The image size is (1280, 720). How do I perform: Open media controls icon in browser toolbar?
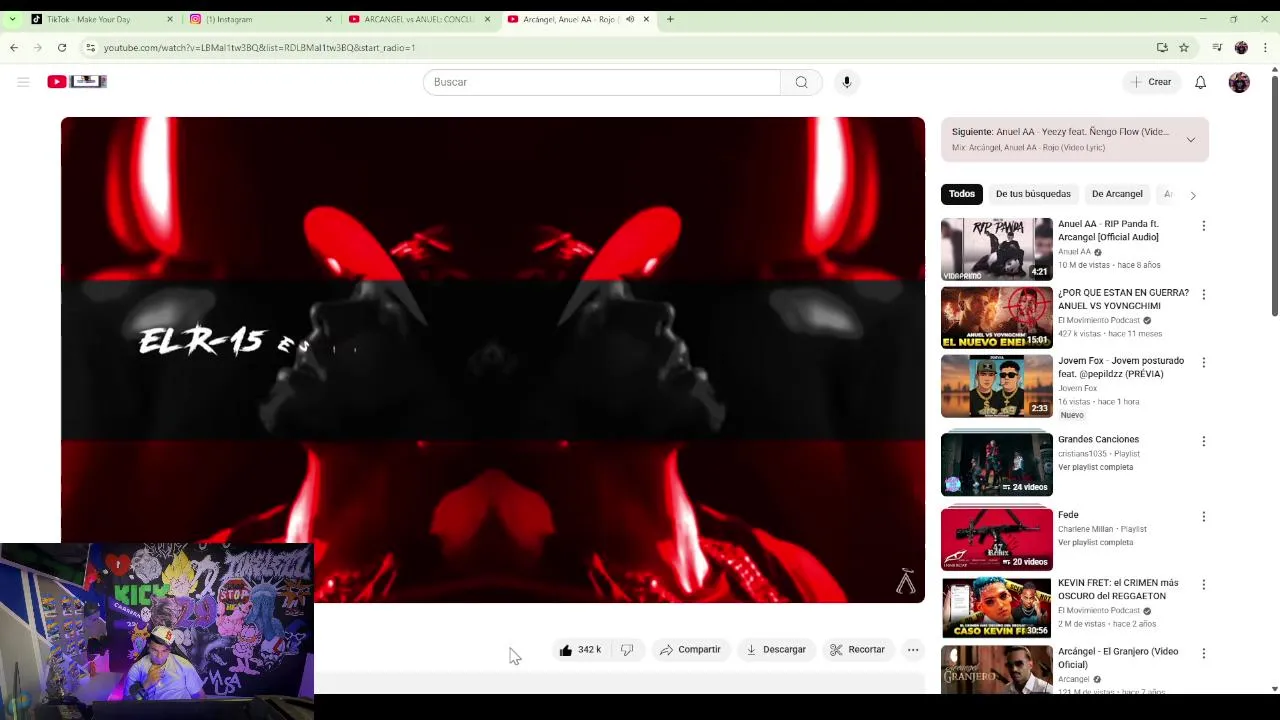[1217, 47]
